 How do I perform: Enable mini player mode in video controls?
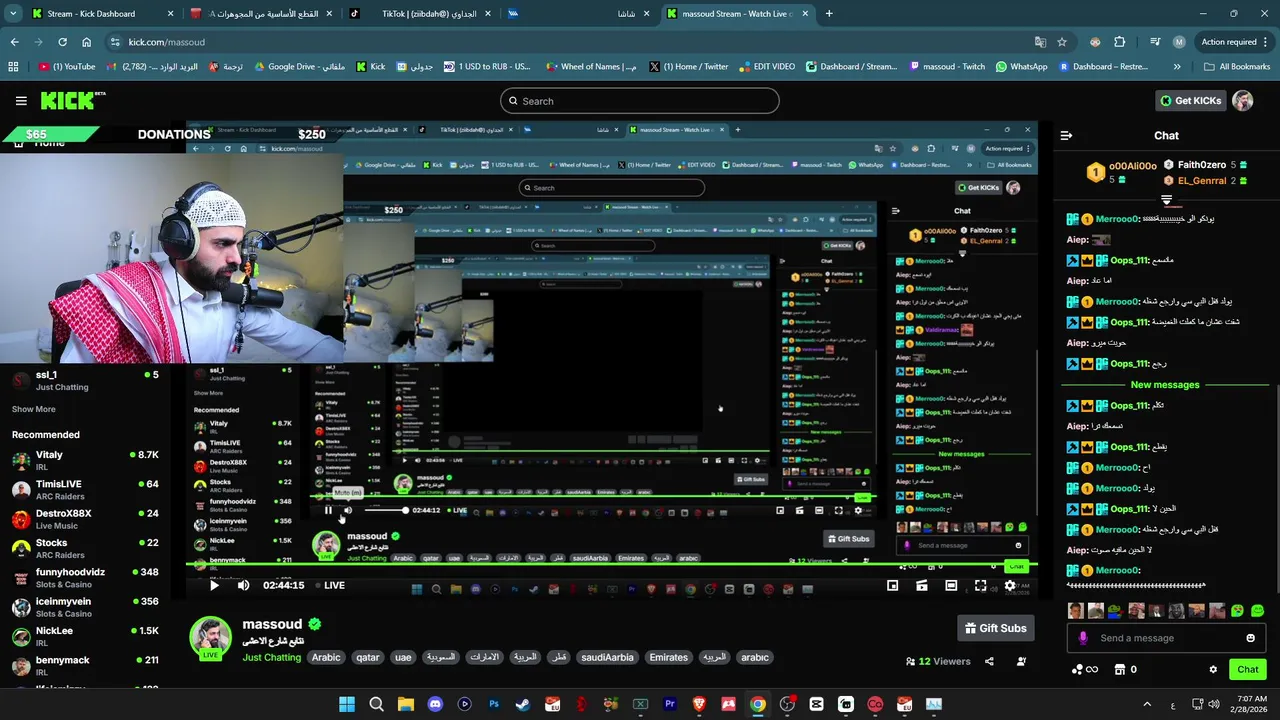(893, 586)
